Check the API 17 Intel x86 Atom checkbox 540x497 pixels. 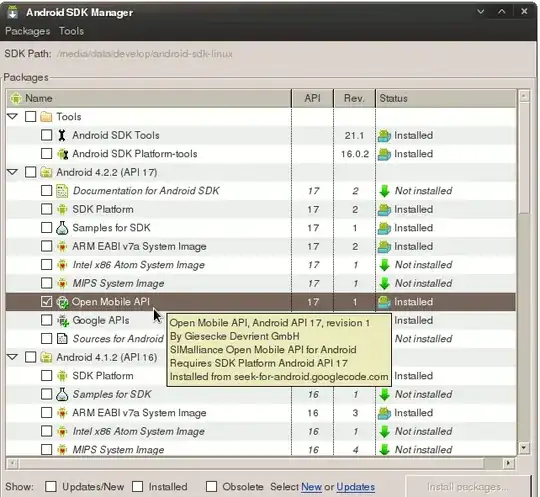[x=46, y=265]
